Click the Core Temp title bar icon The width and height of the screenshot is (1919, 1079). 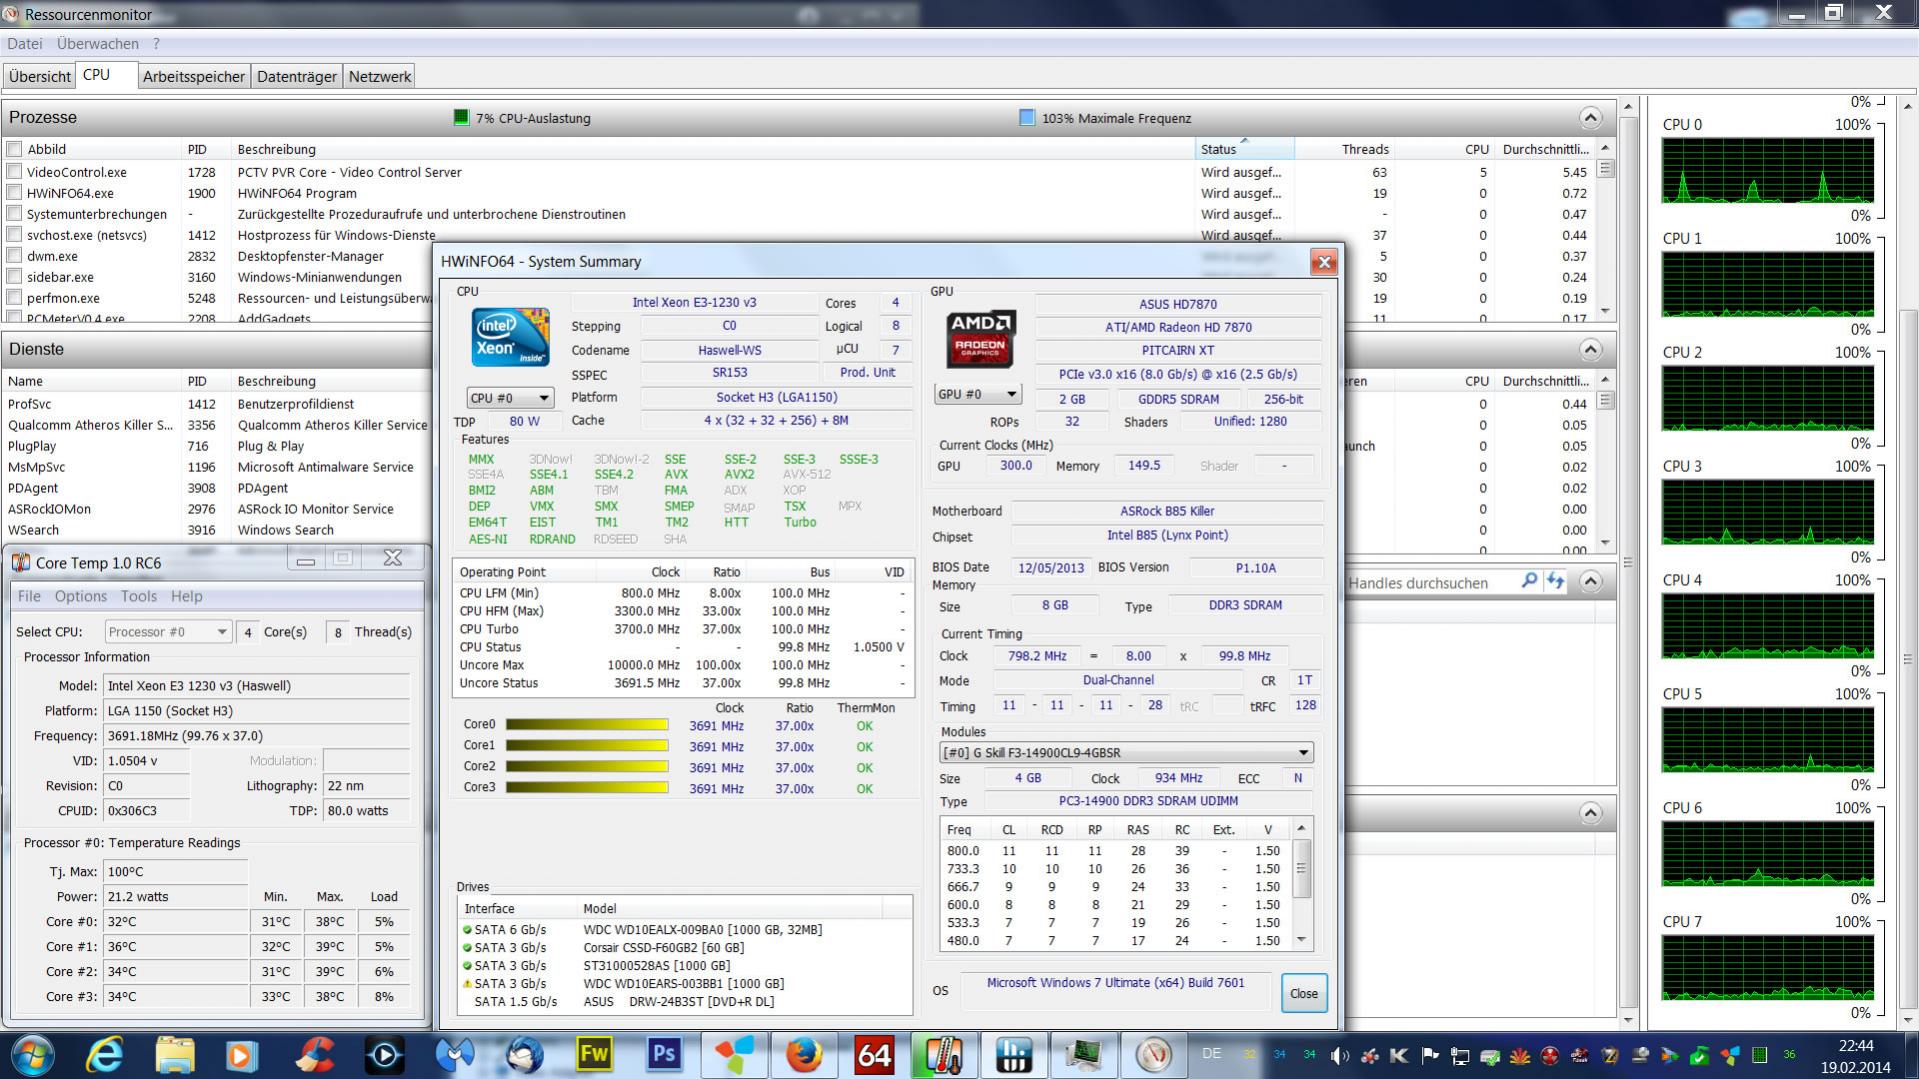tap(20, 562)
